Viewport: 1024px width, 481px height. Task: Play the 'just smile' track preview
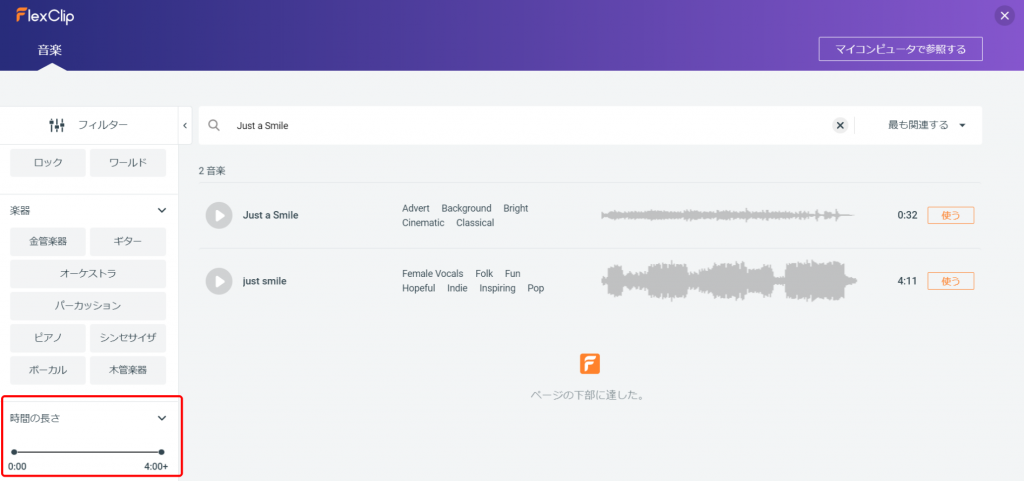(x=218, y=281)
